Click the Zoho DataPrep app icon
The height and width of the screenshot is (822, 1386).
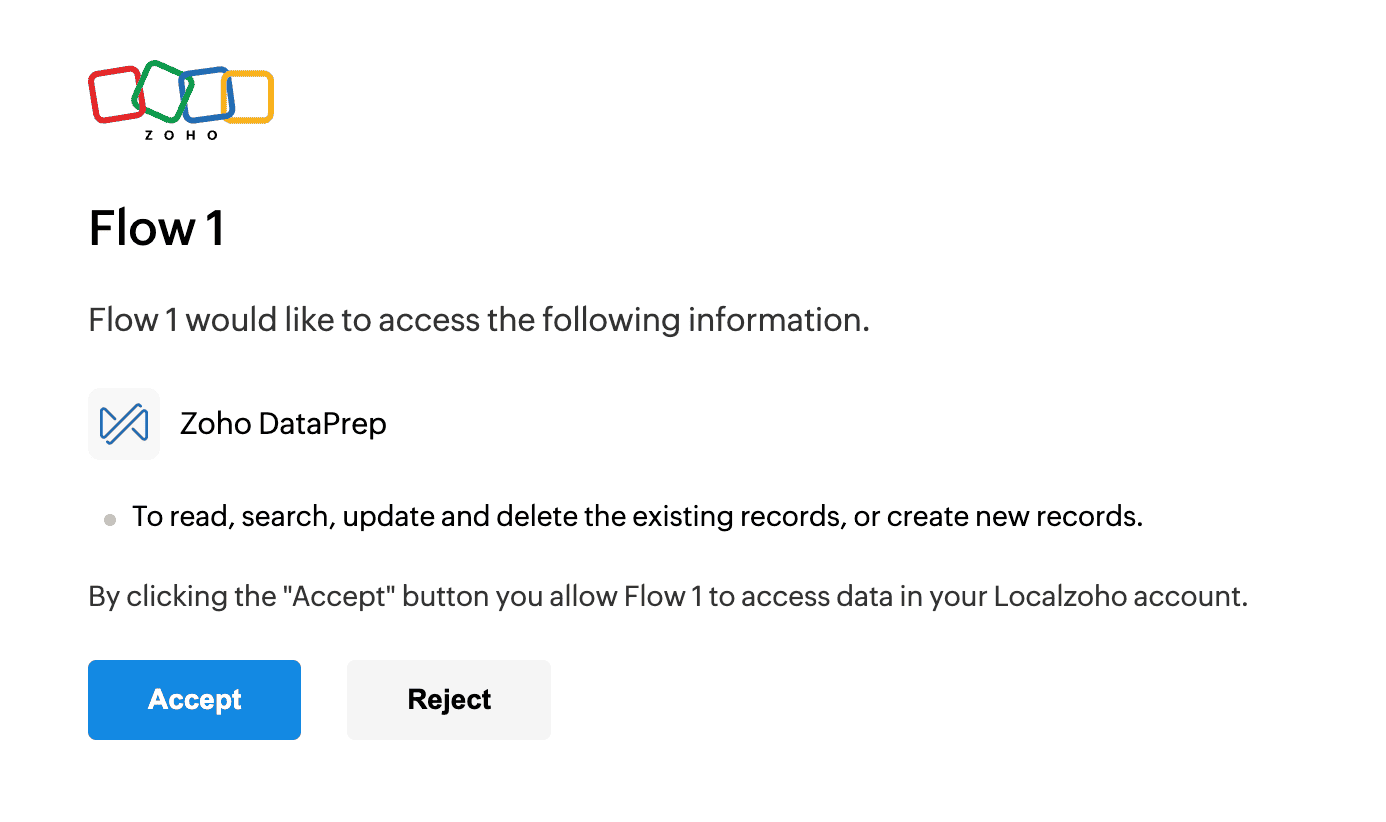124,424
